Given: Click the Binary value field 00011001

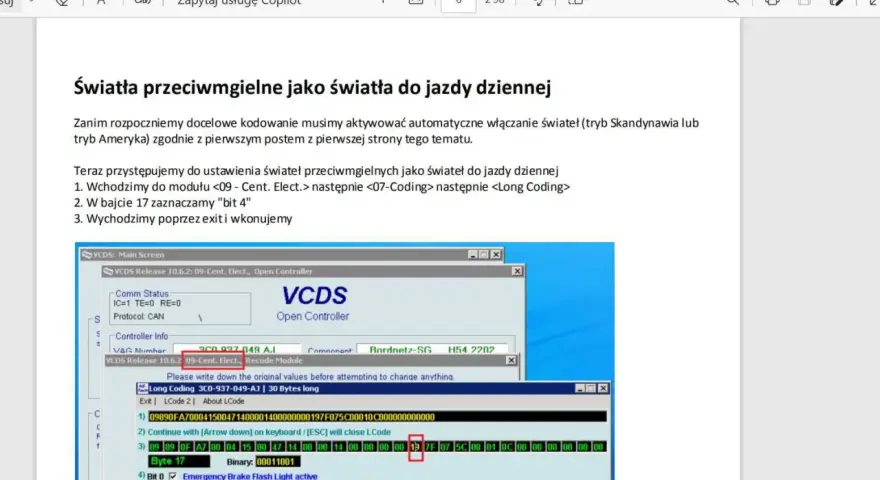Looking at the screenshot, I should click(x=278, y=461).
